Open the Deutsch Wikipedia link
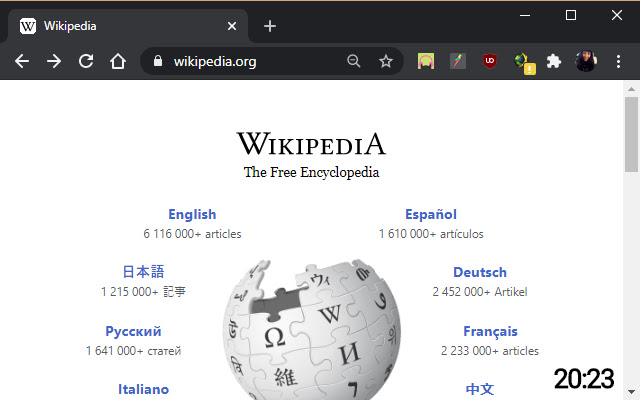Viewport: 640px width, 400px height. click(x=480, y=272)
